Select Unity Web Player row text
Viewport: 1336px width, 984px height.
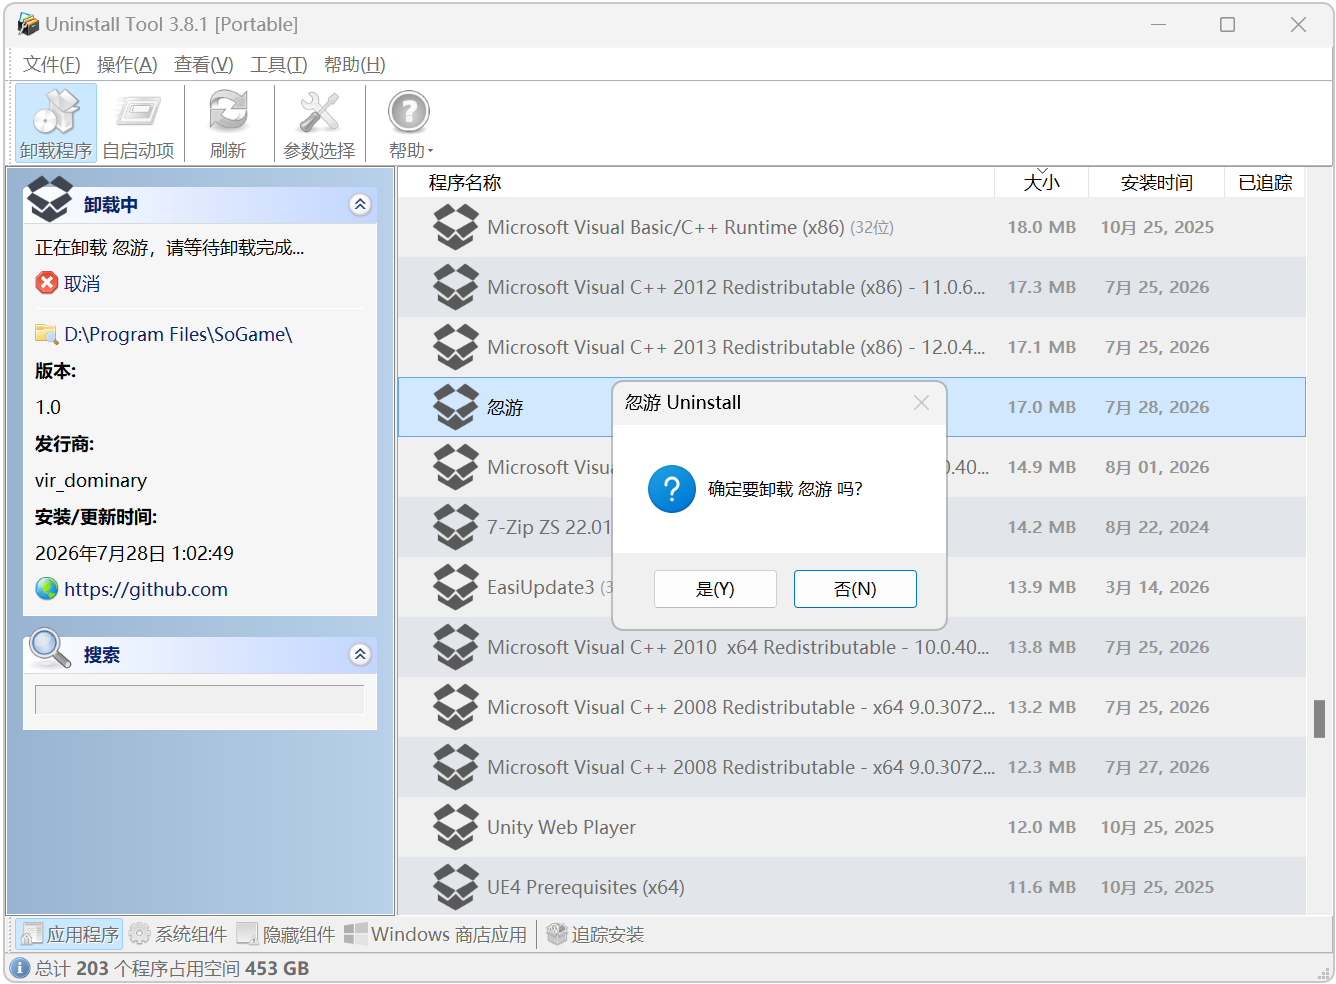coord(561,827)
